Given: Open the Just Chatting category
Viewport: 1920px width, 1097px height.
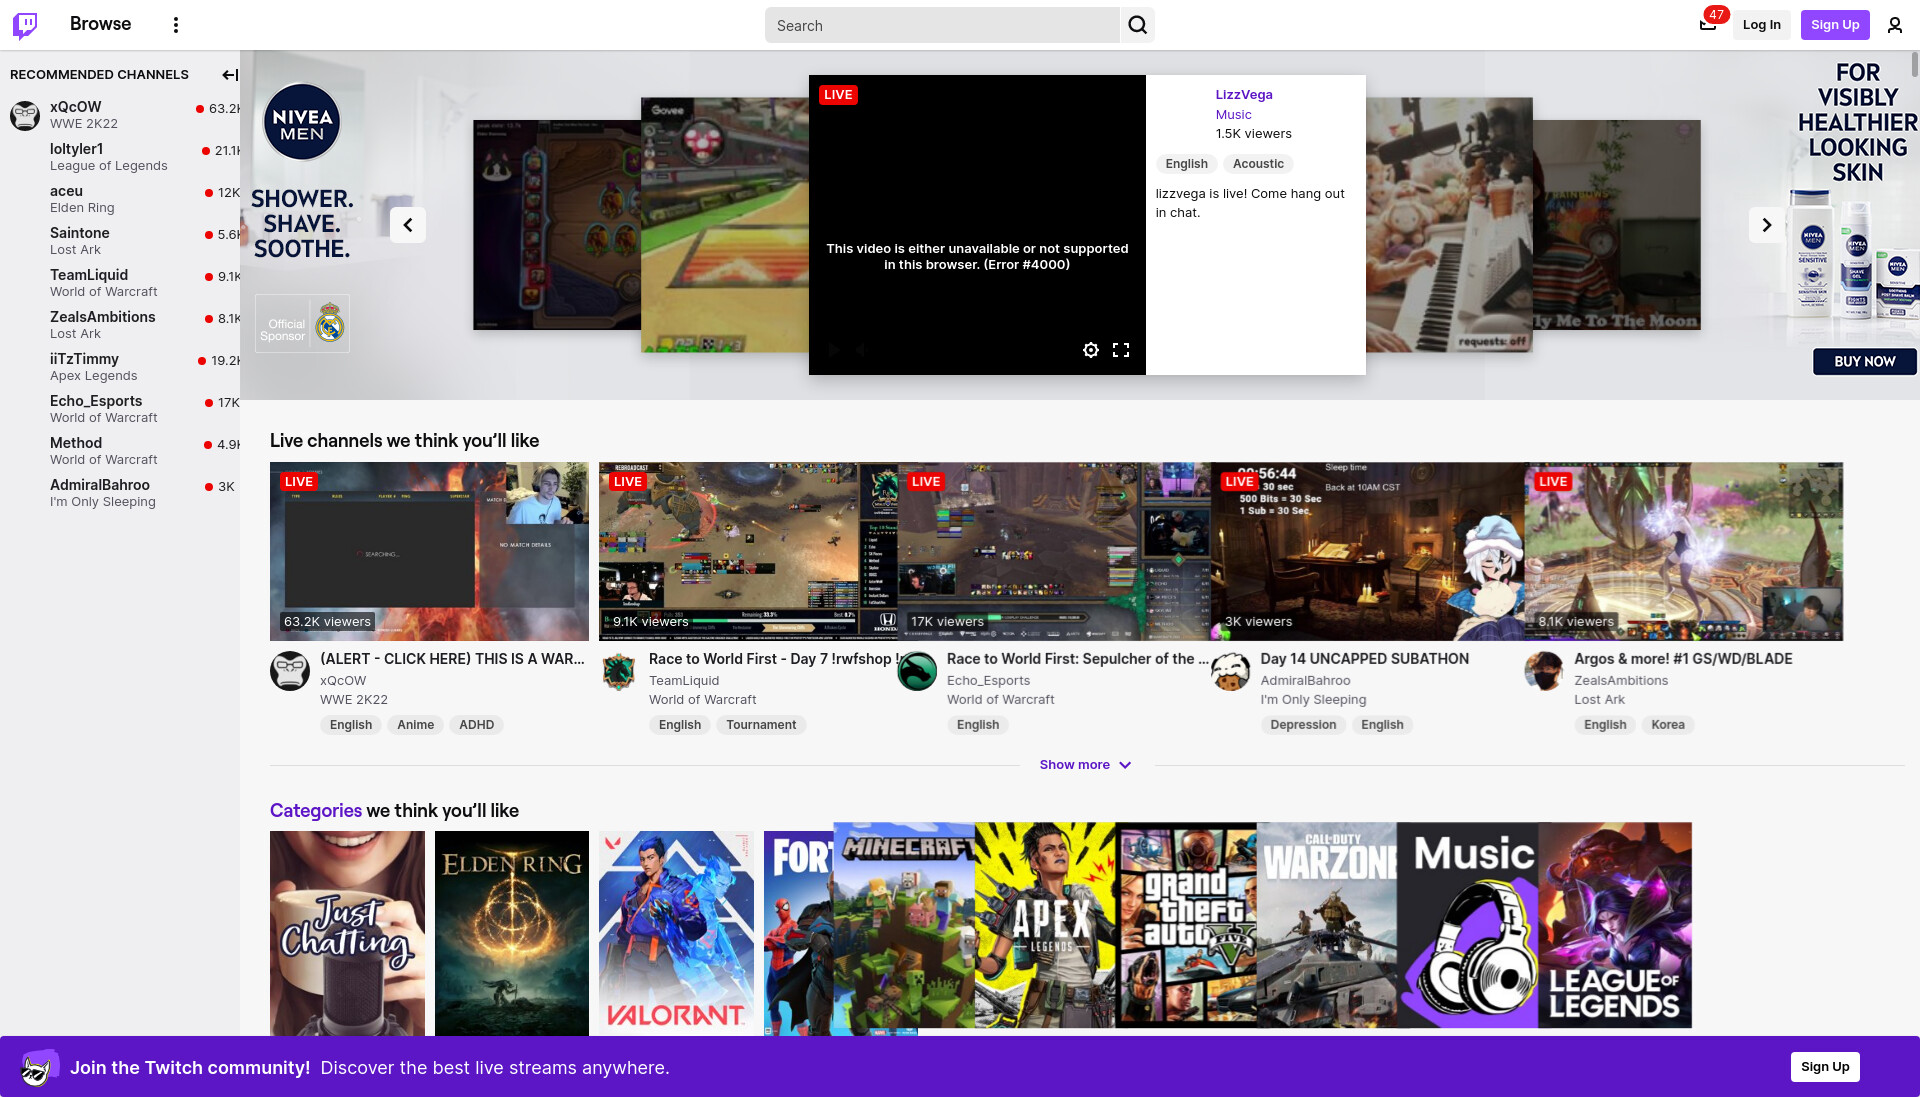Looking at the screenshot, I should coord(347,933).
